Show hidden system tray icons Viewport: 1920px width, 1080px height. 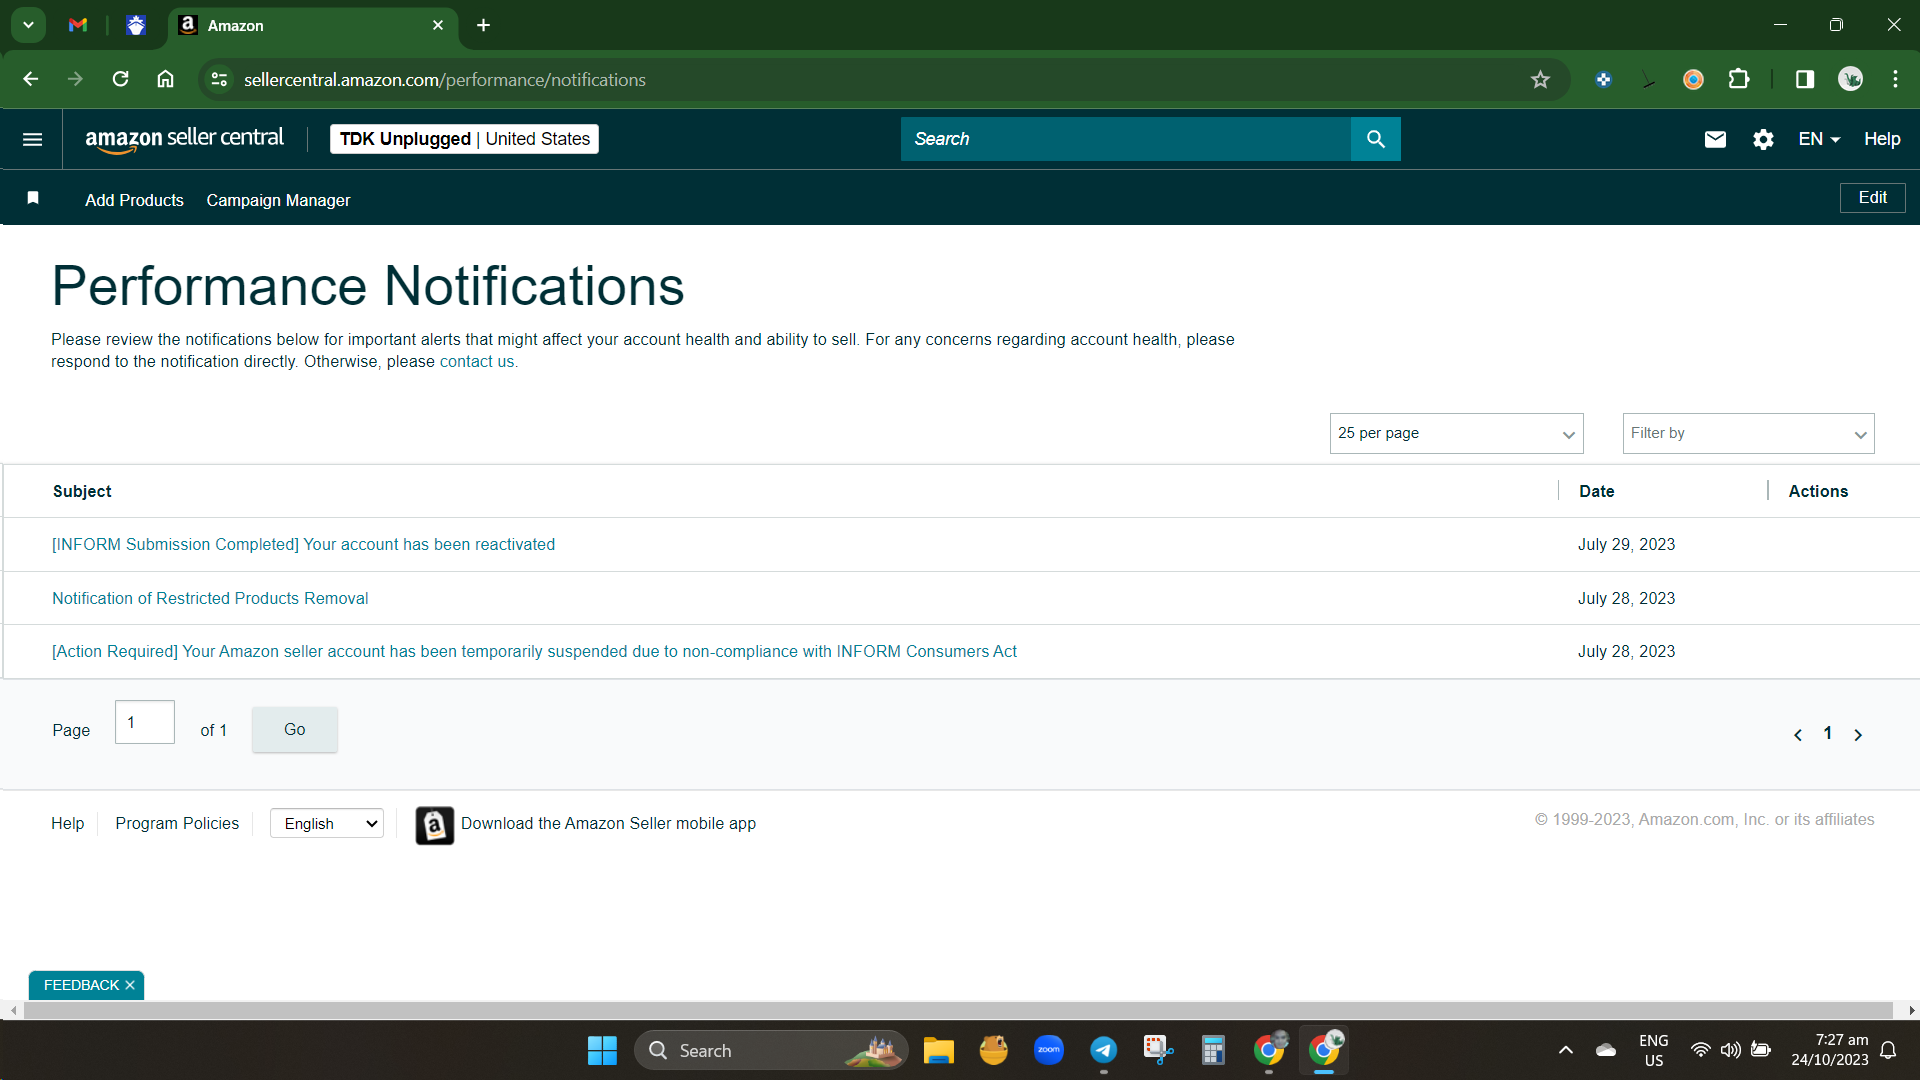coord(1566,1051)
